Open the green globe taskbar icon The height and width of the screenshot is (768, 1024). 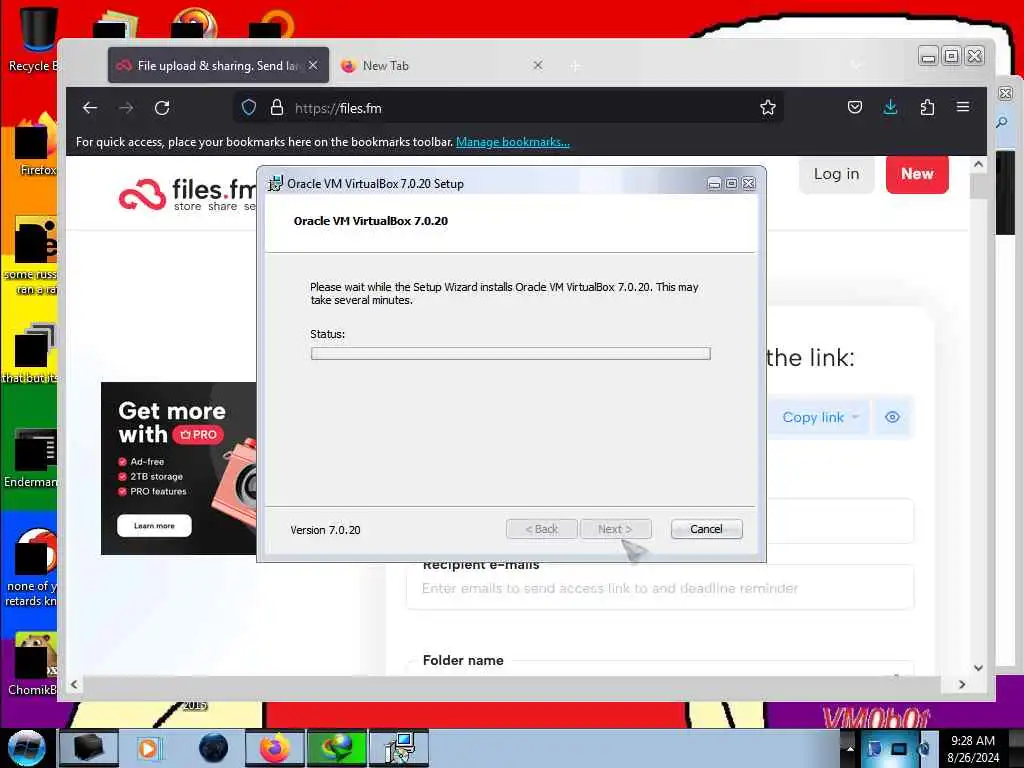tap(337, 748)
